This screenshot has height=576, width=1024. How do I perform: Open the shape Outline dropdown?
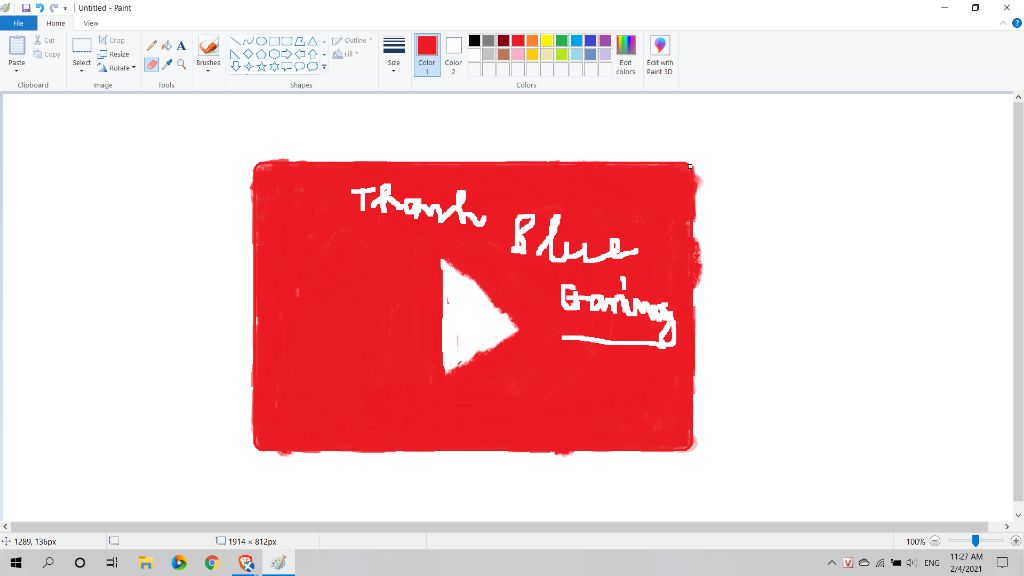(351, 40)
